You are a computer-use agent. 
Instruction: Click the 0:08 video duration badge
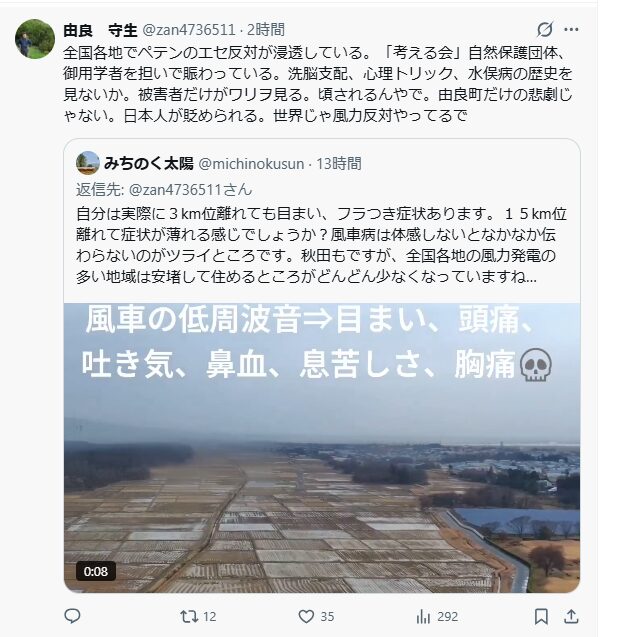96,571
